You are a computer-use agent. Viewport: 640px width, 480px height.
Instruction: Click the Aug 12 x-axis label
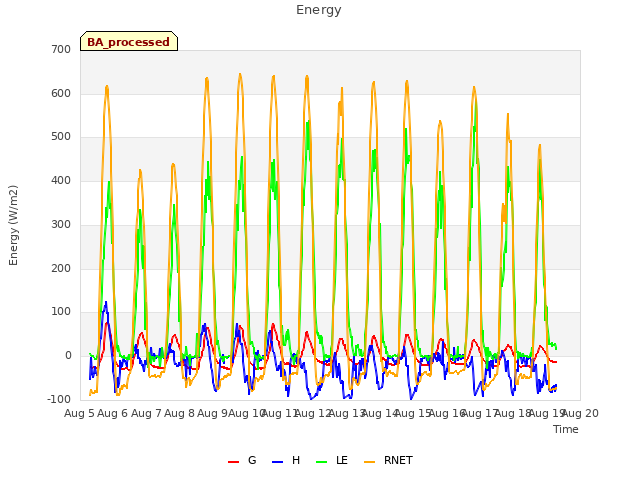pos(313,413)
